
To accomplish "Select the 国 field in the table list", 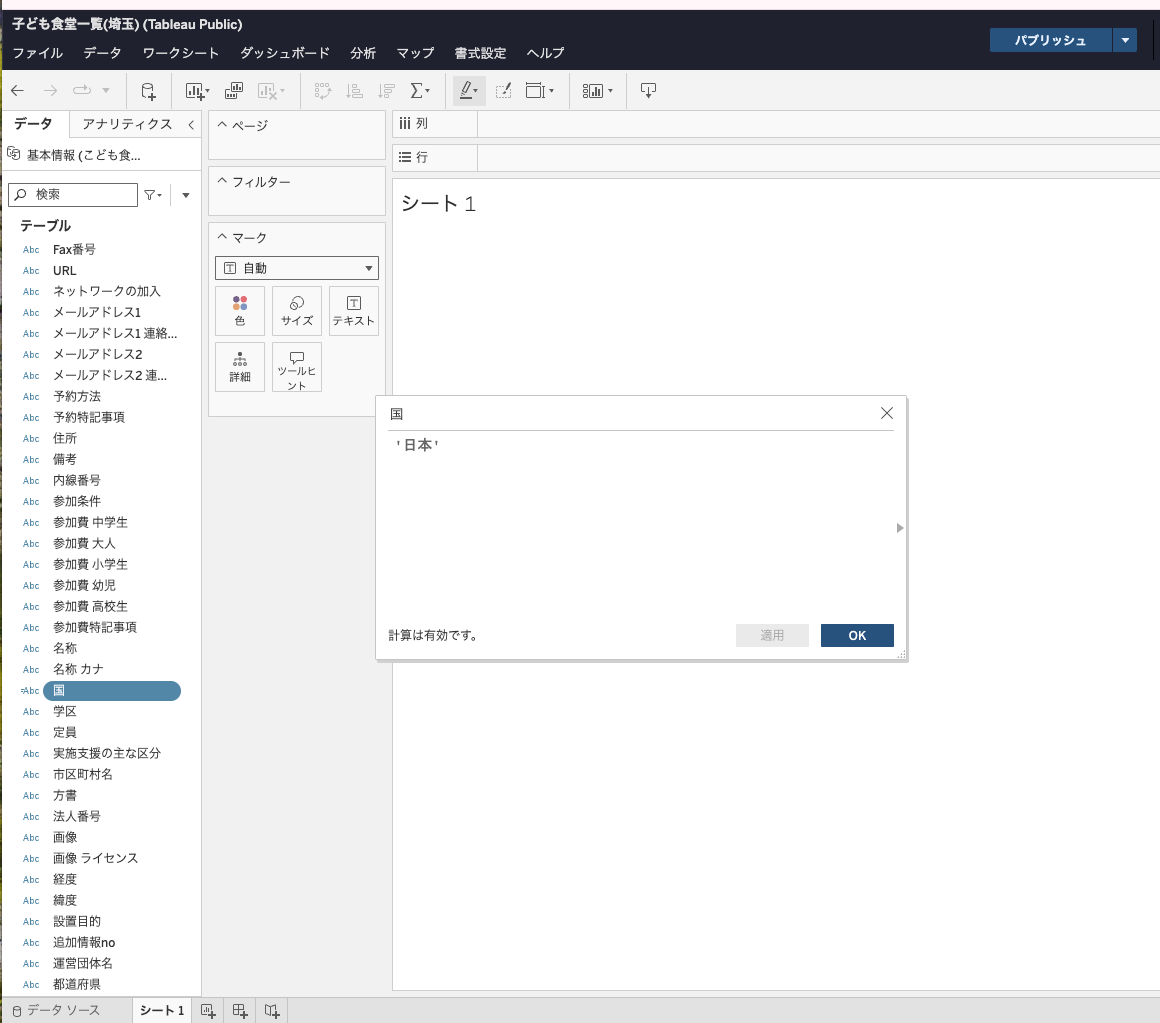I will point(112,691).
